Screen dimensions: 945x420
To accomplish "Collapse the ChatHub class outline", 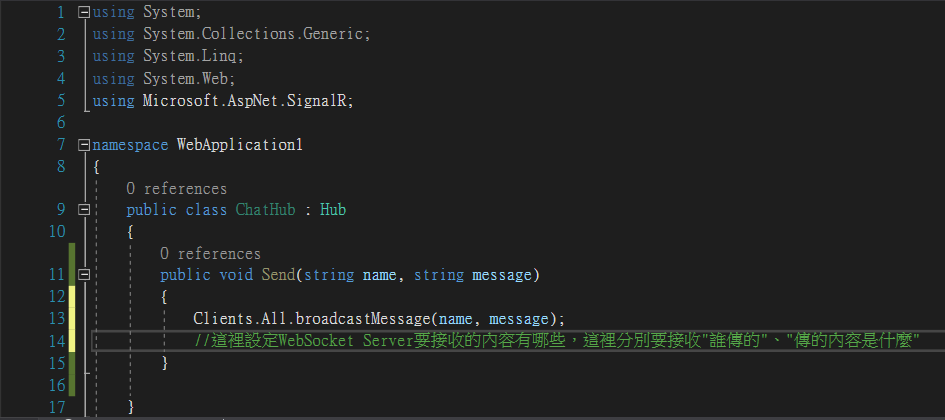I will 84,210.
